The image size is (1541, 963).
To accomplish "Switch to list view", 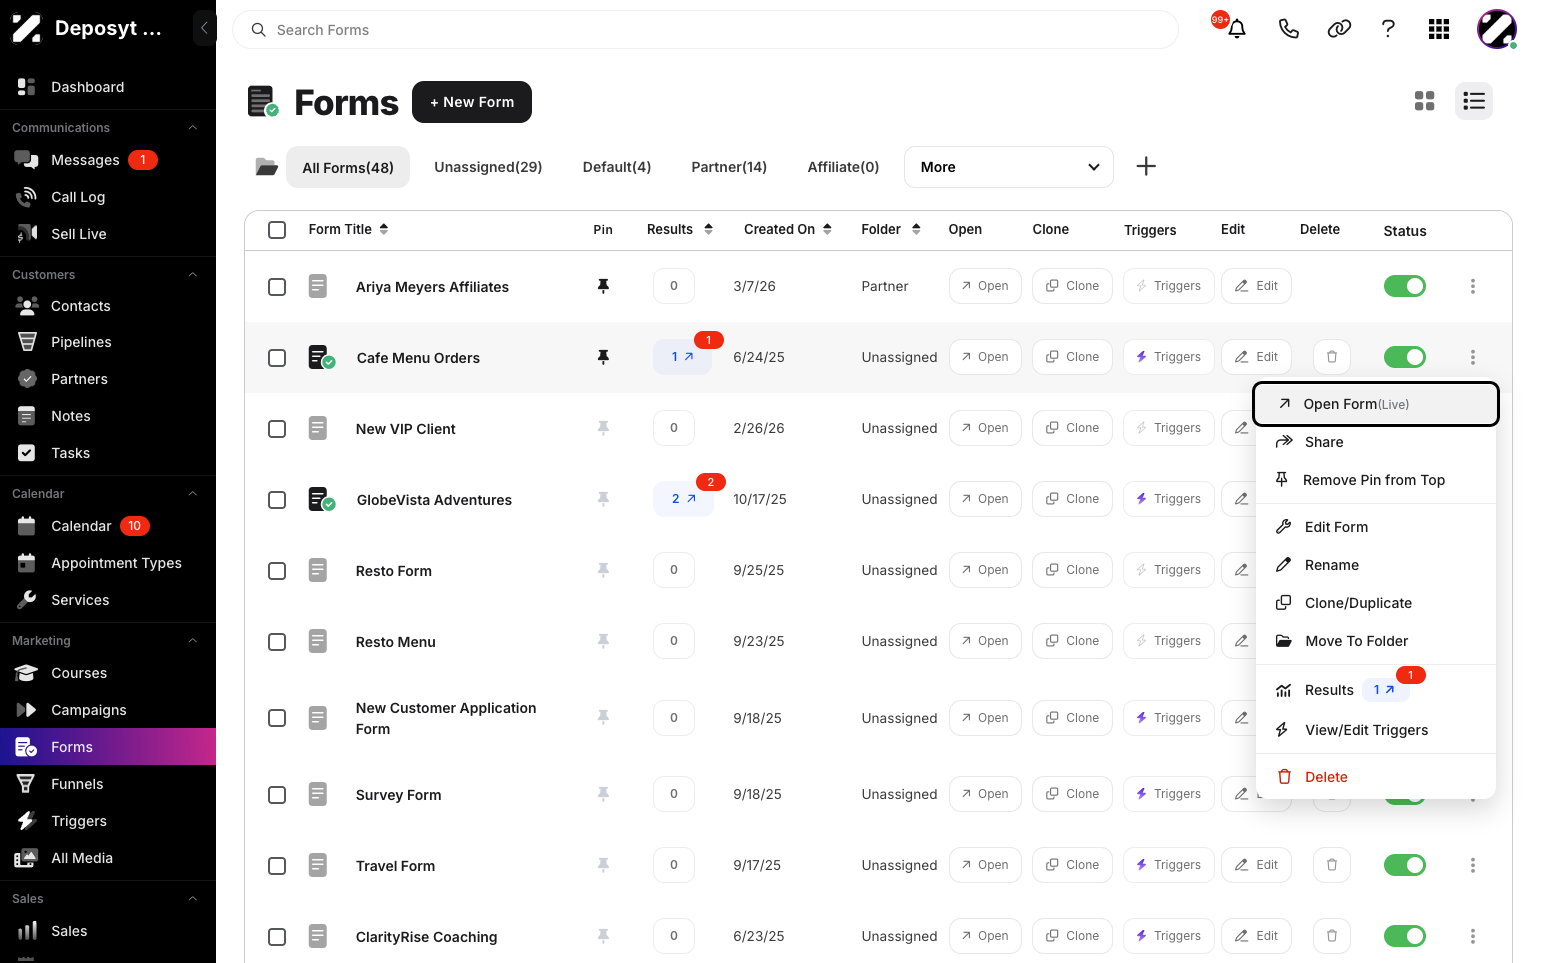I will pyautogui.click(x=1474, y=101).
